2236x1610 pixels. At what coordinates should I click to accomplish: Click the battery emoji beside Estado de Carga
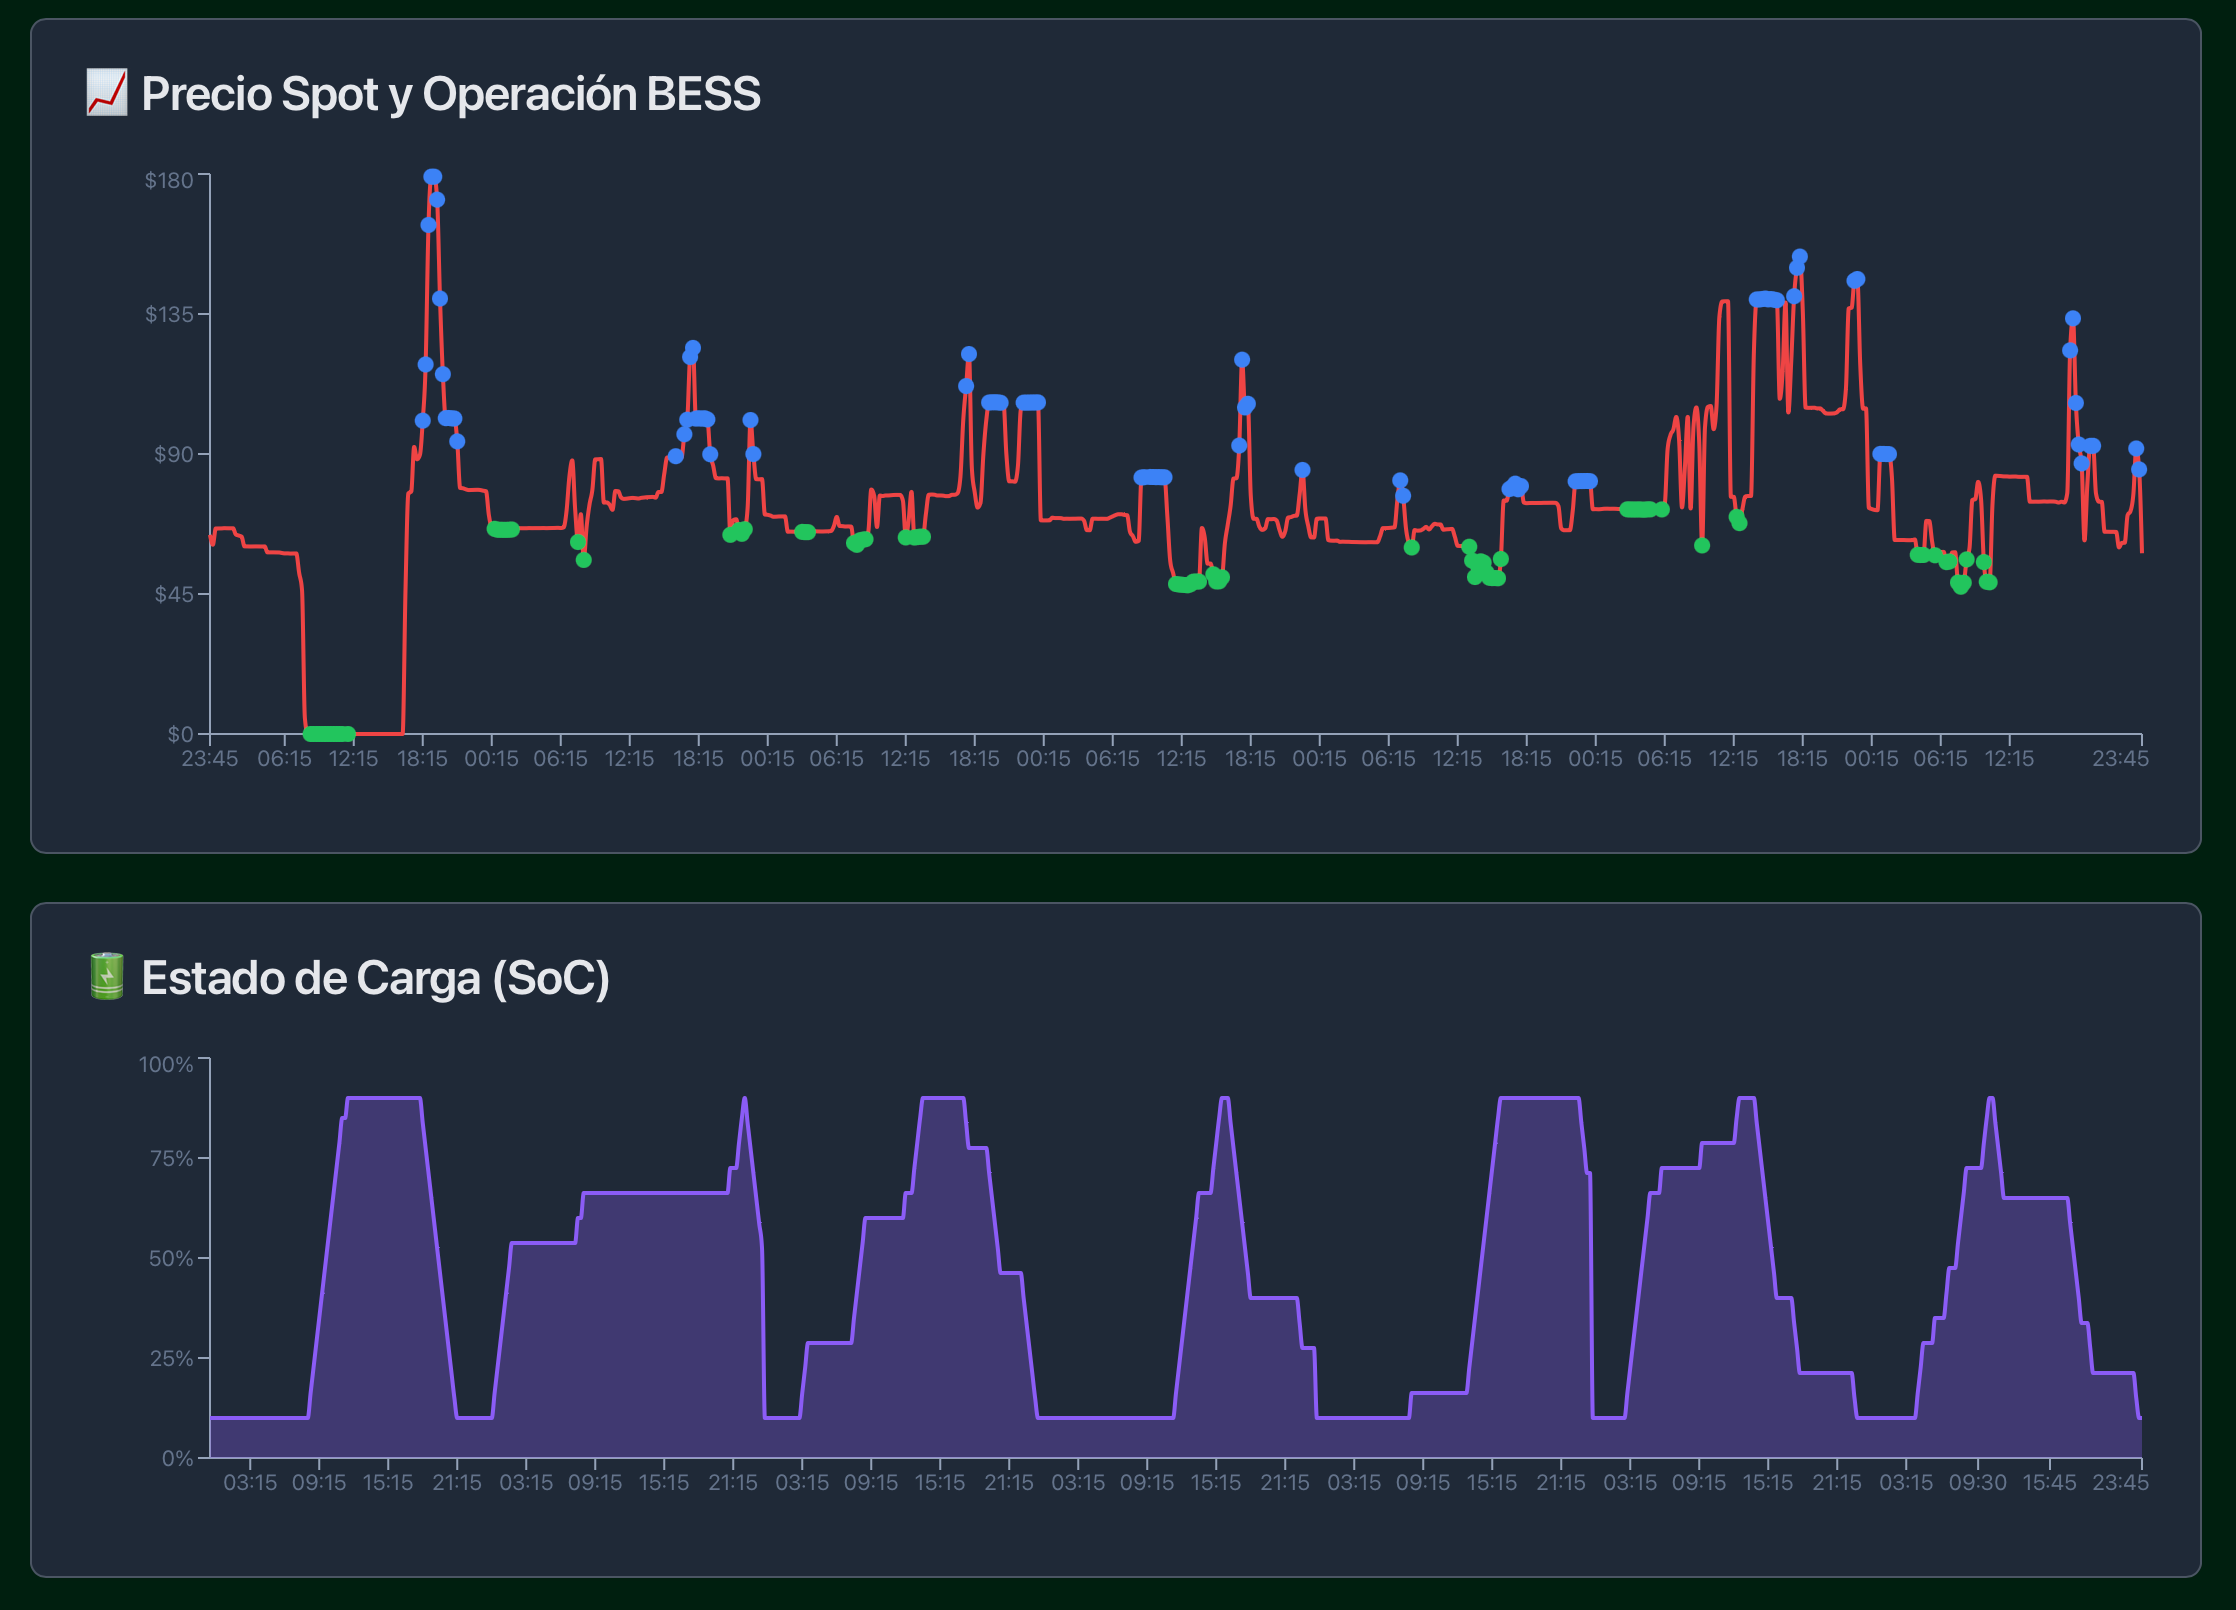[106, 977]
